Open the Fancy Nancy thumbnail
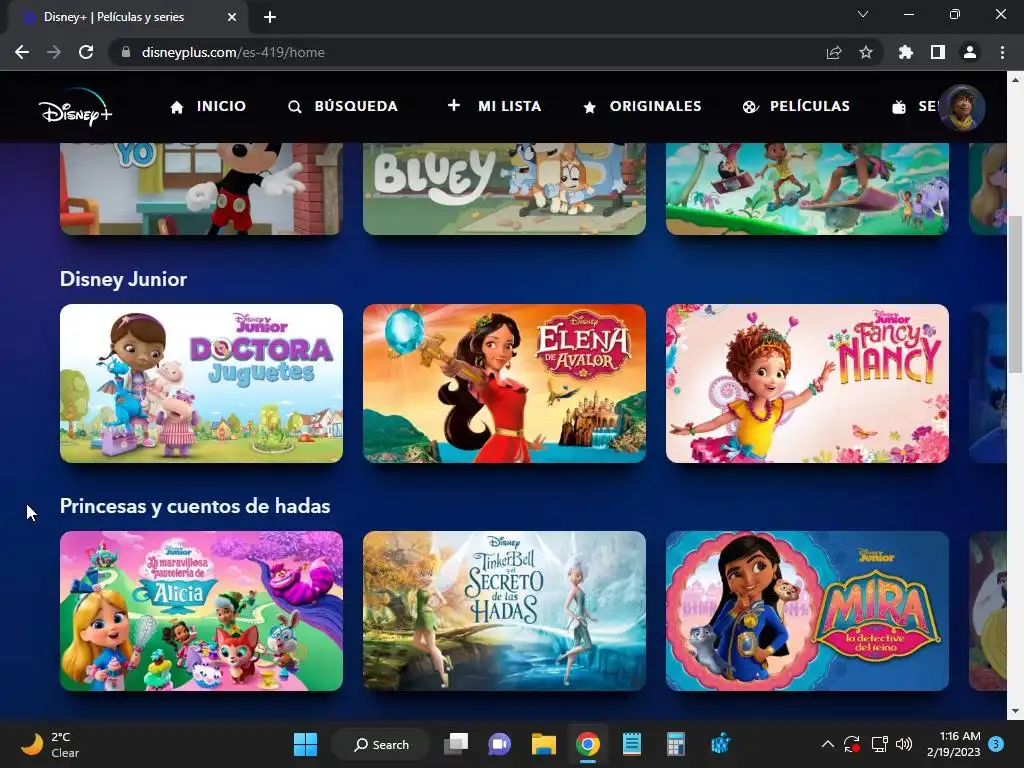Screen dimensions: 1024x768 tap(807, 383)
